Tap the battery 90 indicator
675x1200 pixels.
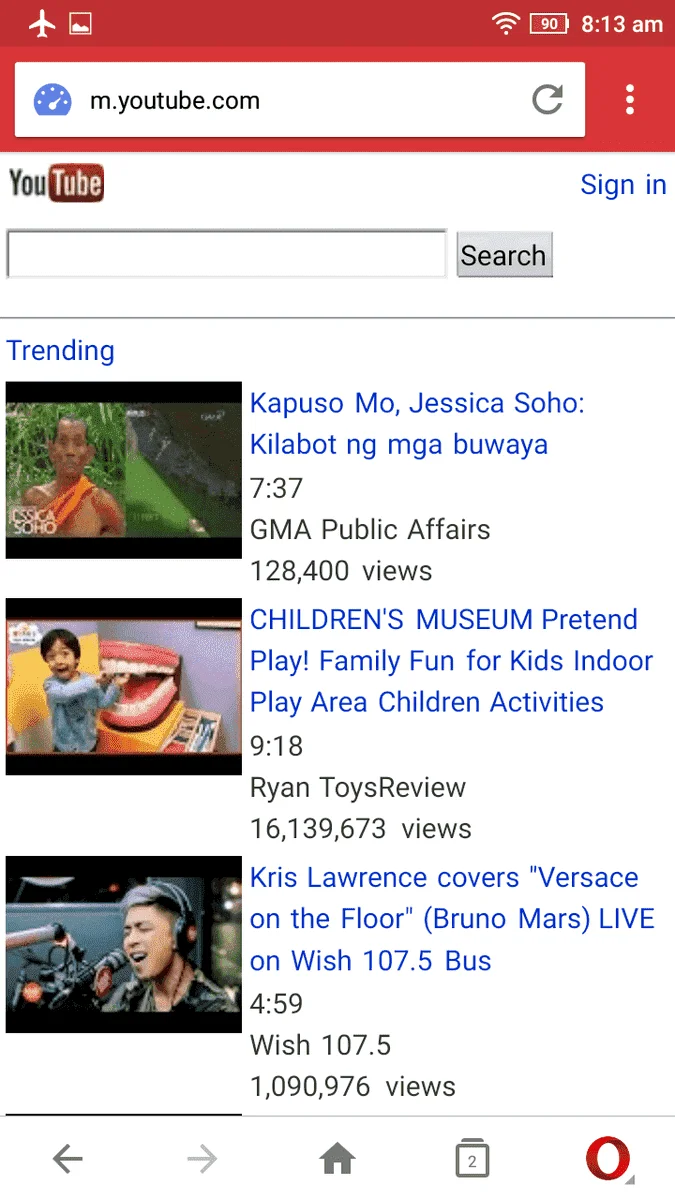[549, 23]
